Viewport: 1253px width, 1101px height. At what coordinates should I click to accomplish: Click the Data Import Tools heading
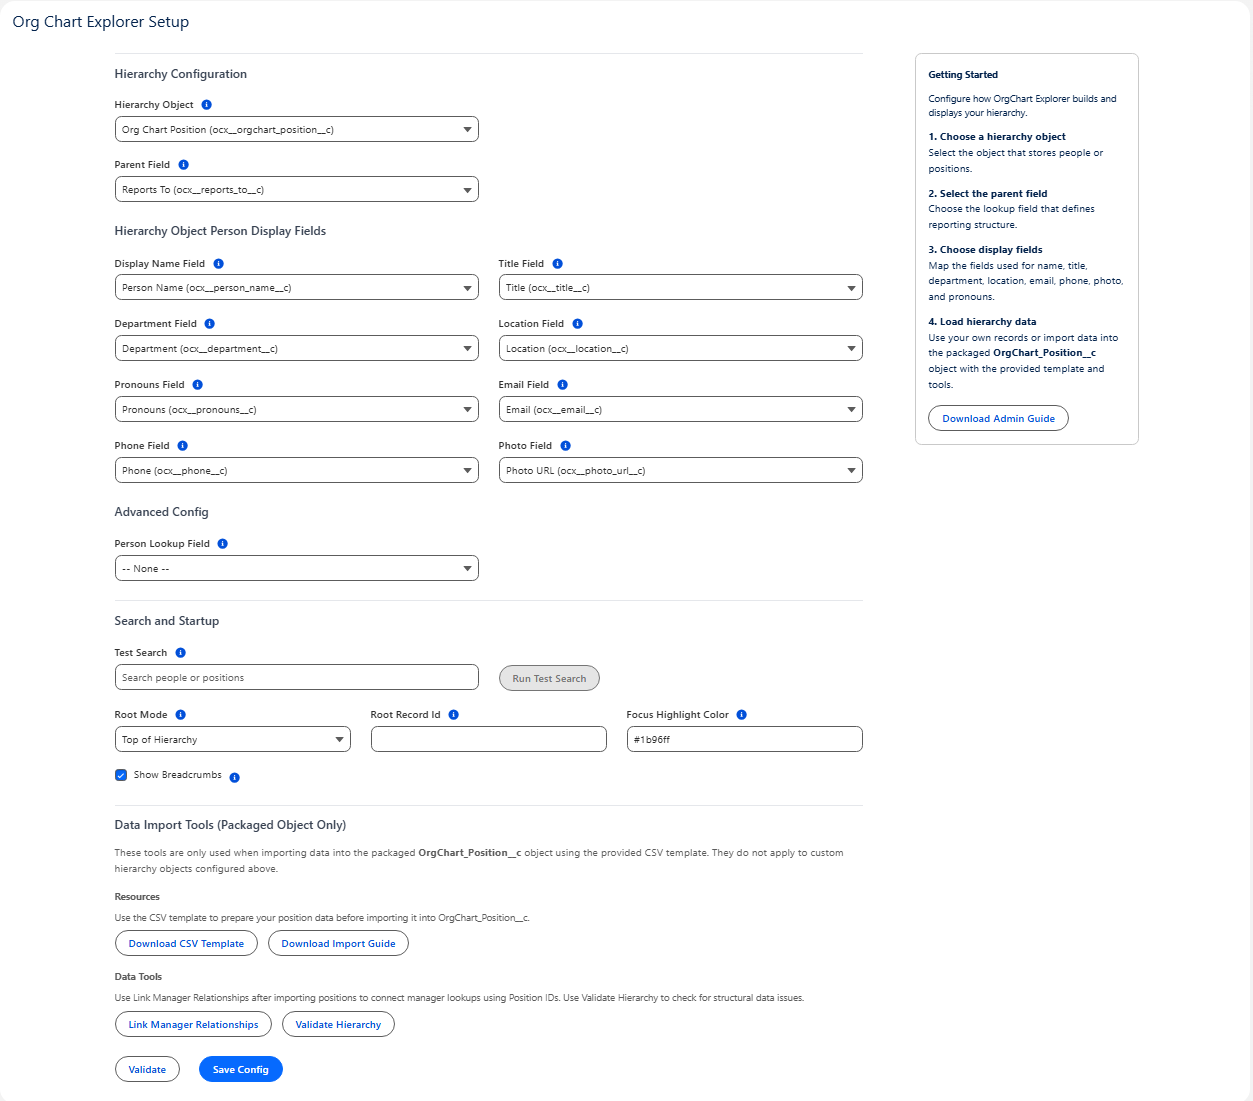click(x=230, y=825)
